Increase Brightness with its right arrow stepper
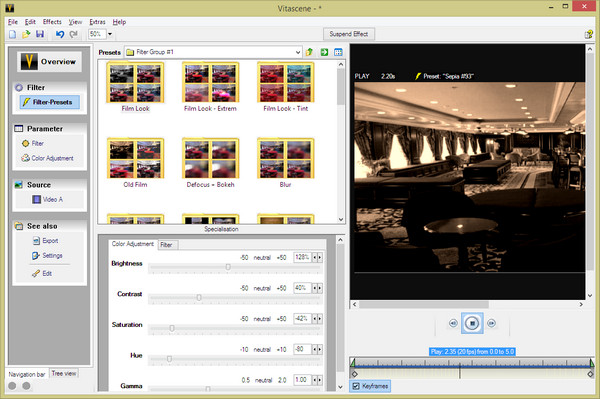Image resolution: width=600 pixels, height=399 pixels. [320, 257]
